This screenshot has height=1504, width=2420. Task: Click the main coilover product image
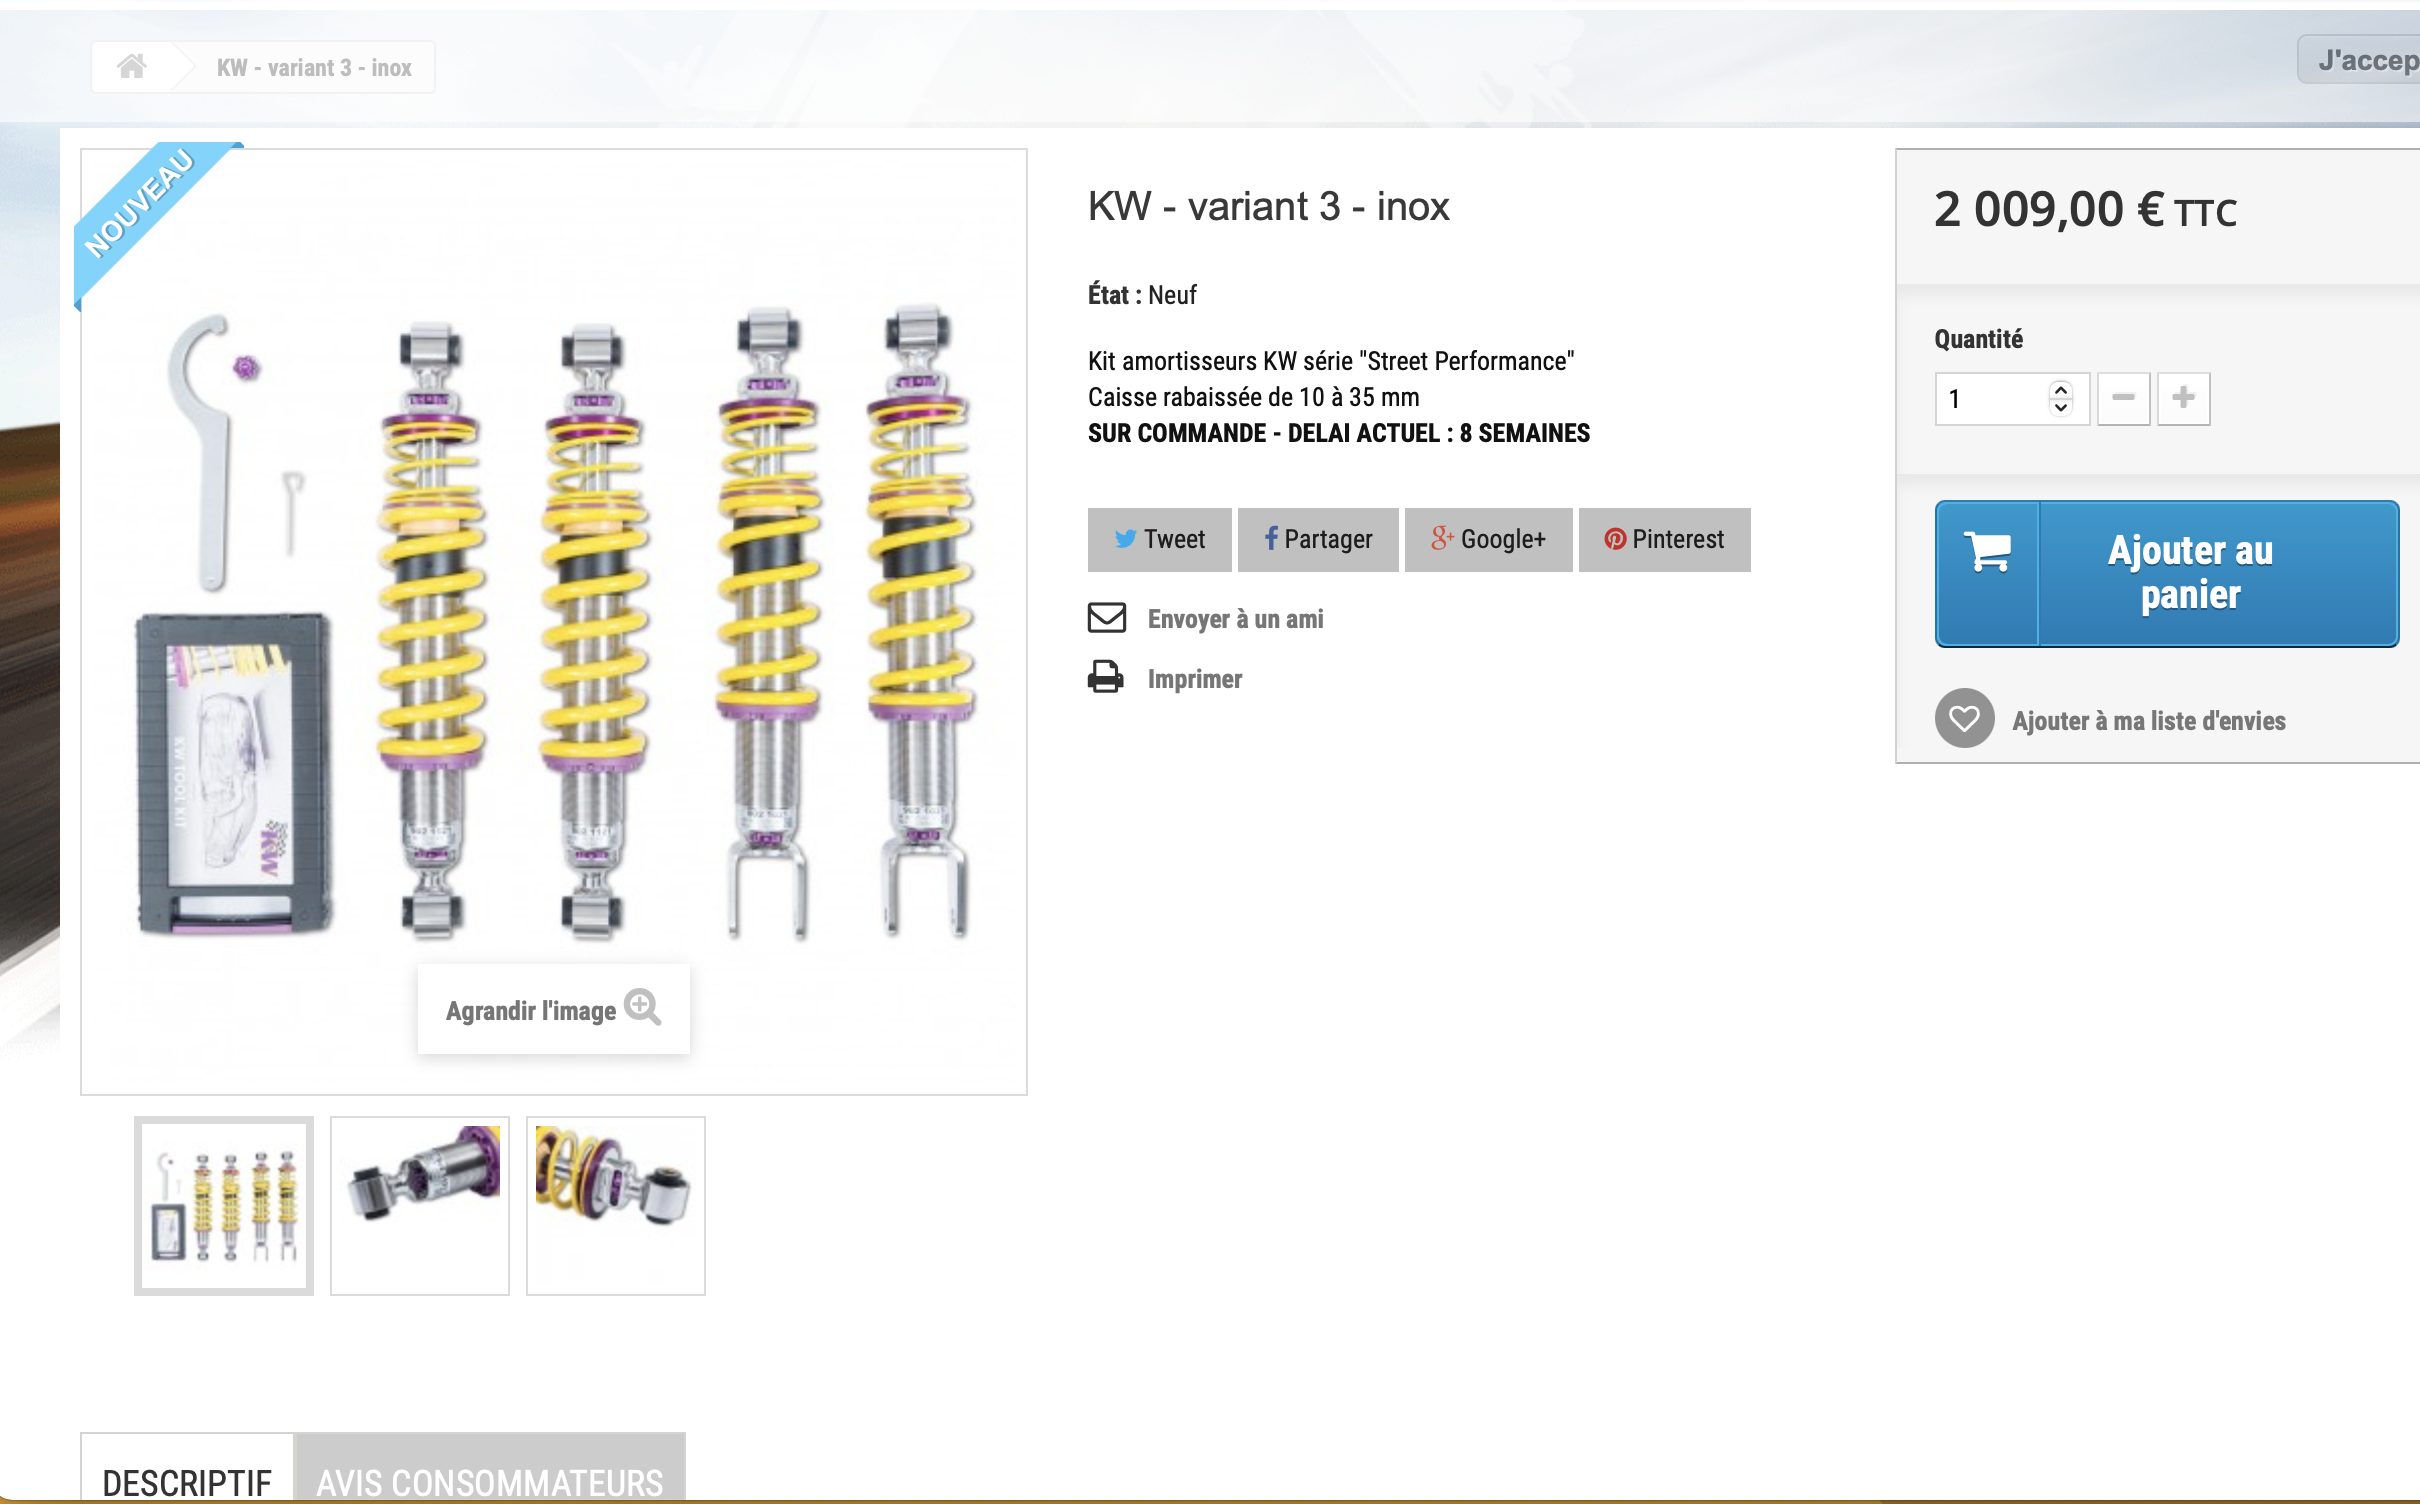(554, 620)
